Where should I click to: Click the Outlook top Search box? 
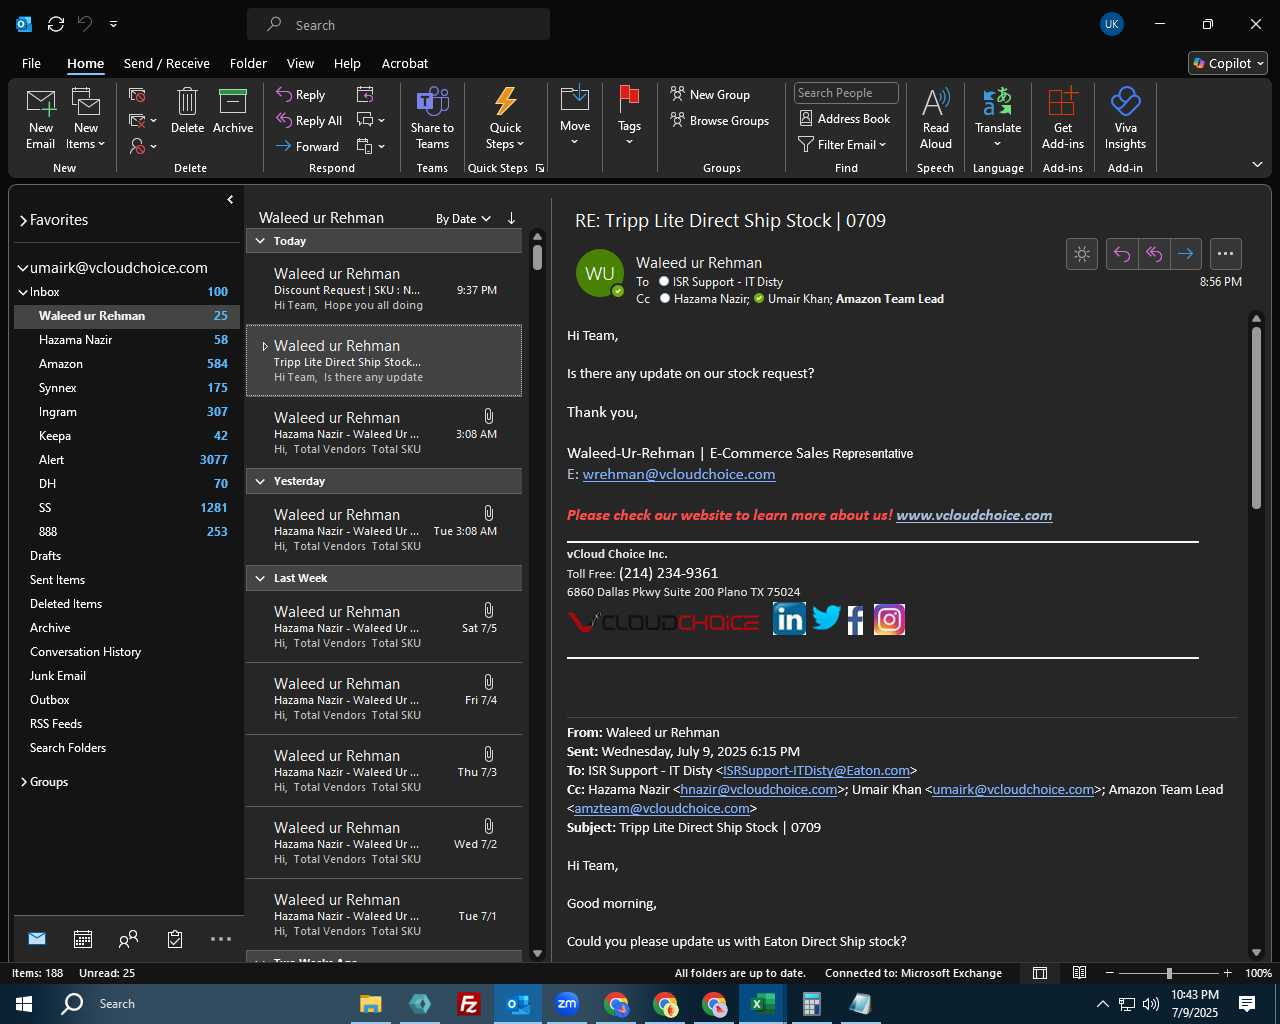tap(398, 24)
